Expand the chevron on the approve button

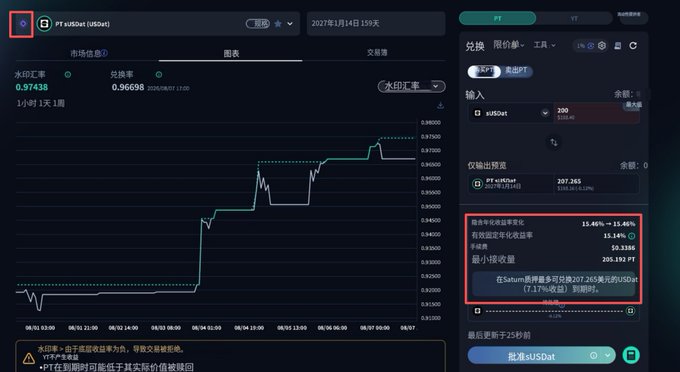(608, 356)
